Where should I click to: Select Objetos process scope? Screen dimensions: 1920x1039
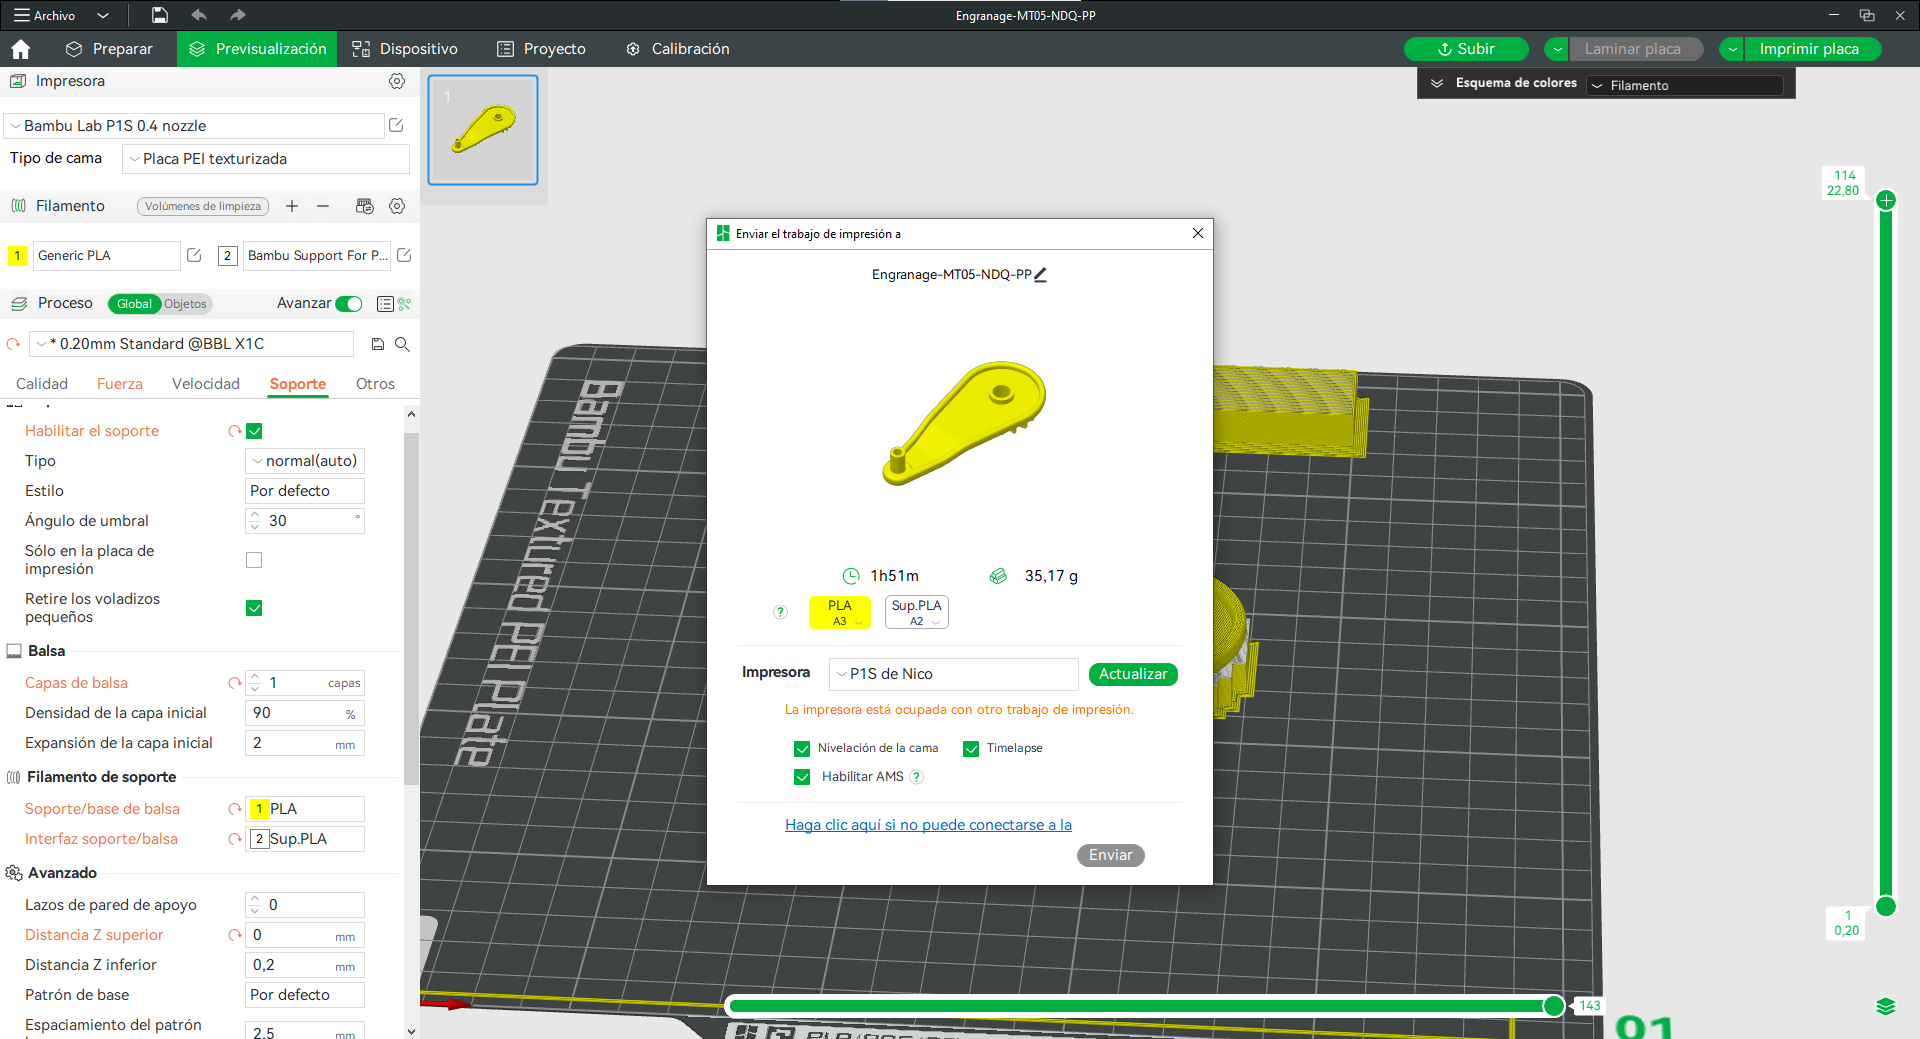[186, 304]
